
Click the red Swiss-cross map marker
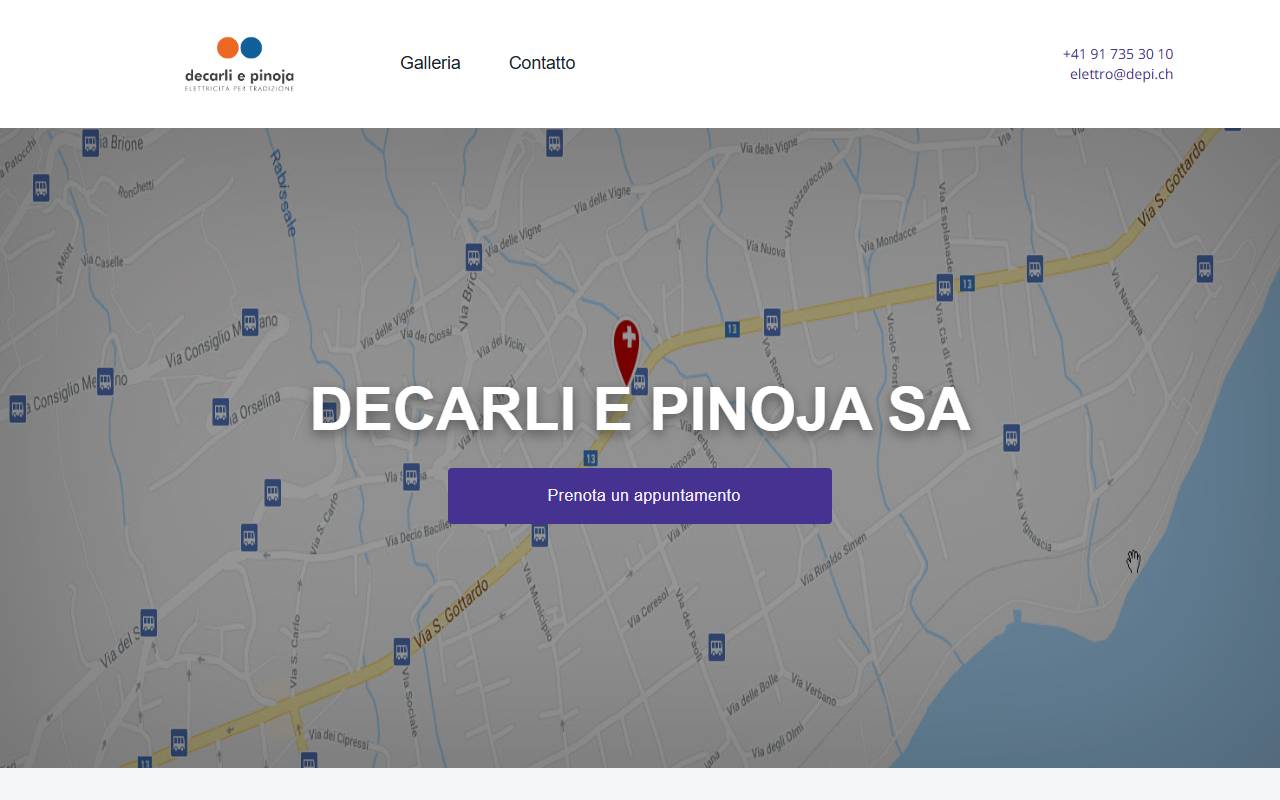[626, 352]
